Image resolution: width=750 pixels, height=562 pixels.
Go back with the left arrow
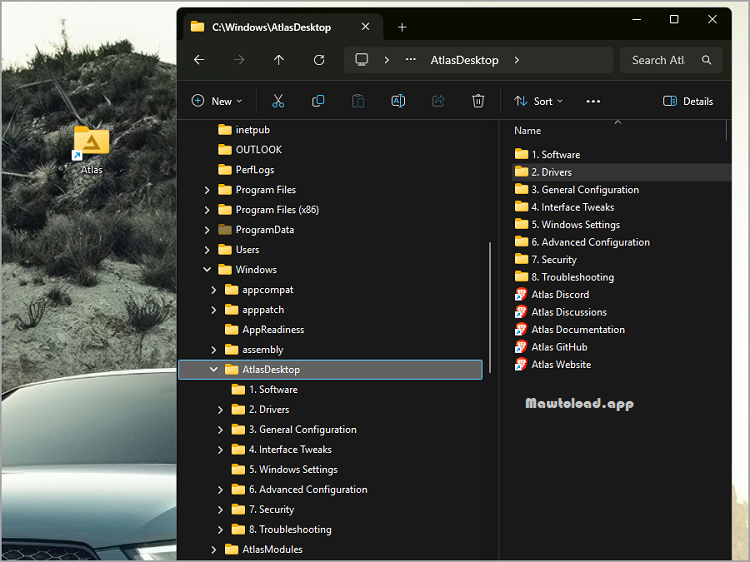(x=199, y=60)
